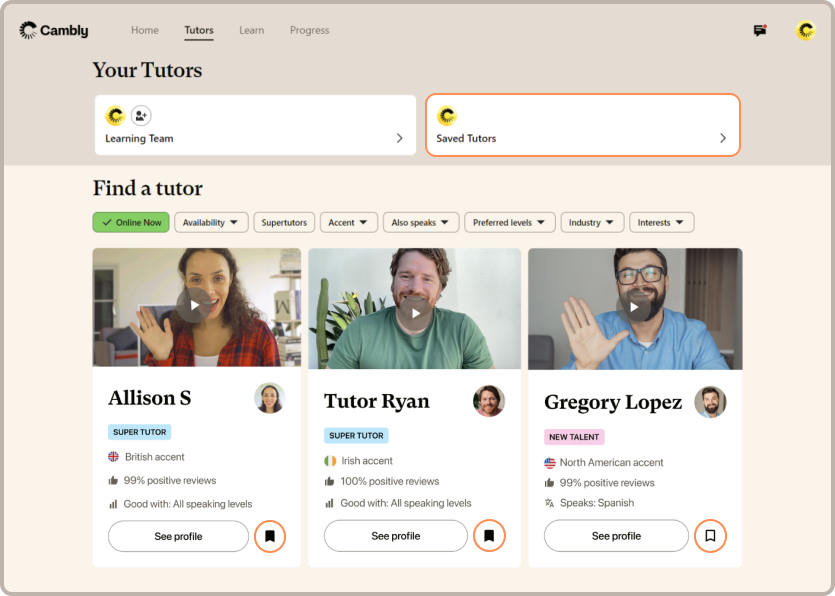Play Tutor Ryan's intro video
The height and width of the screenshot is (596, 835).
point(414,313)
